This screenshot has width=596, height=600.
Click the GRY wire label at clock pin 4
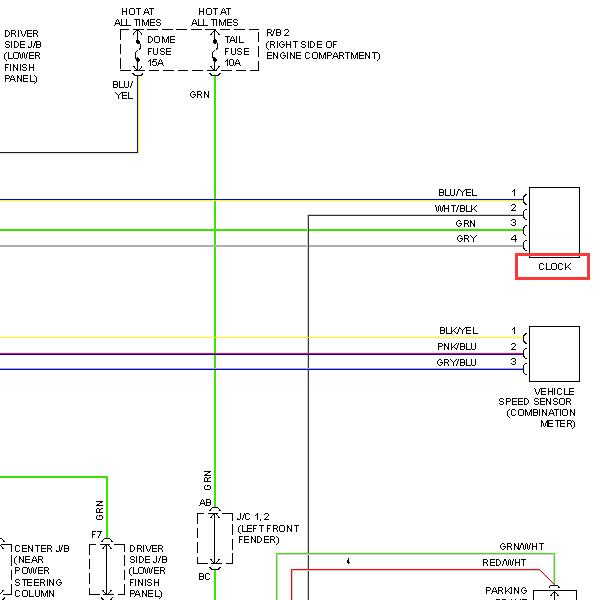pos(467,239)
